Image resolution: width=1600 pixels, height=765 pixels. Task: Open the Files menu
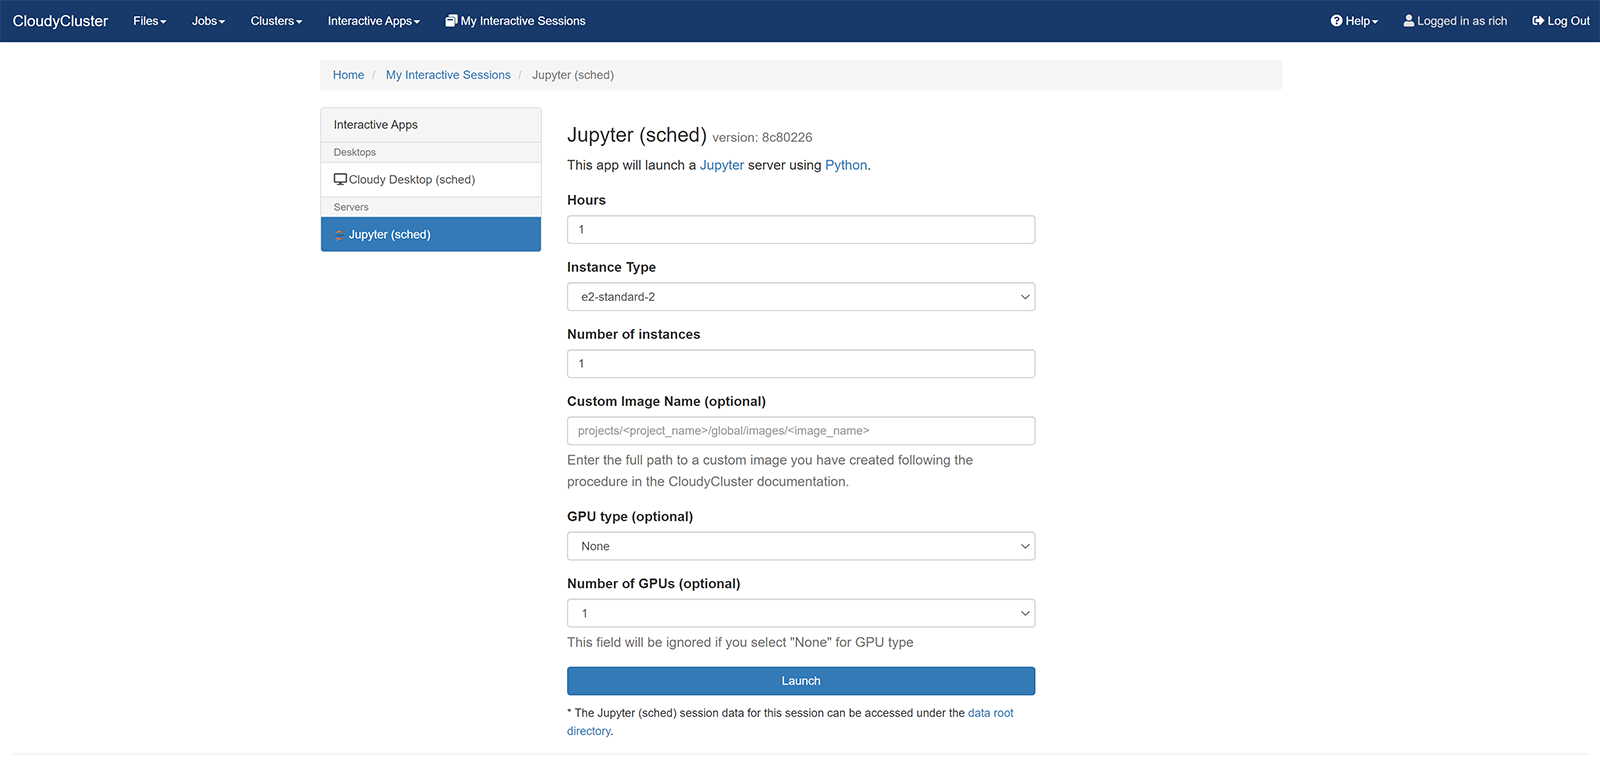[x=150, y=21]
